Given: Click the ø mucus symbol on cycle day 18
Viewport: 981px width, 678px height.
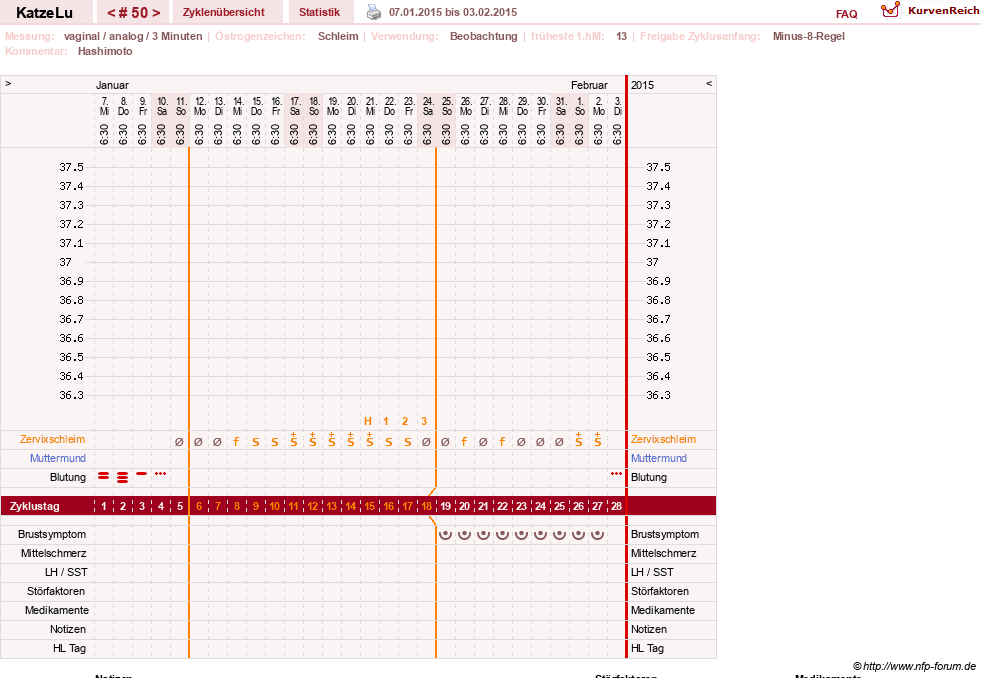Looking at the screenshot, I should click(427, 442).
